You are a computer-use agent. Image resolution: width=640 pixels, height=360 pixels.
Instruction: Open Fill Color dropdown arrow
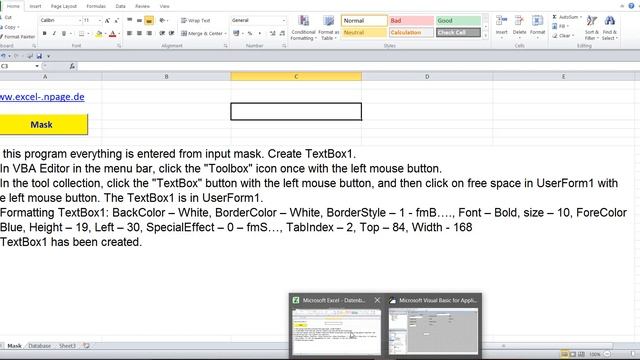click(105, 33)
